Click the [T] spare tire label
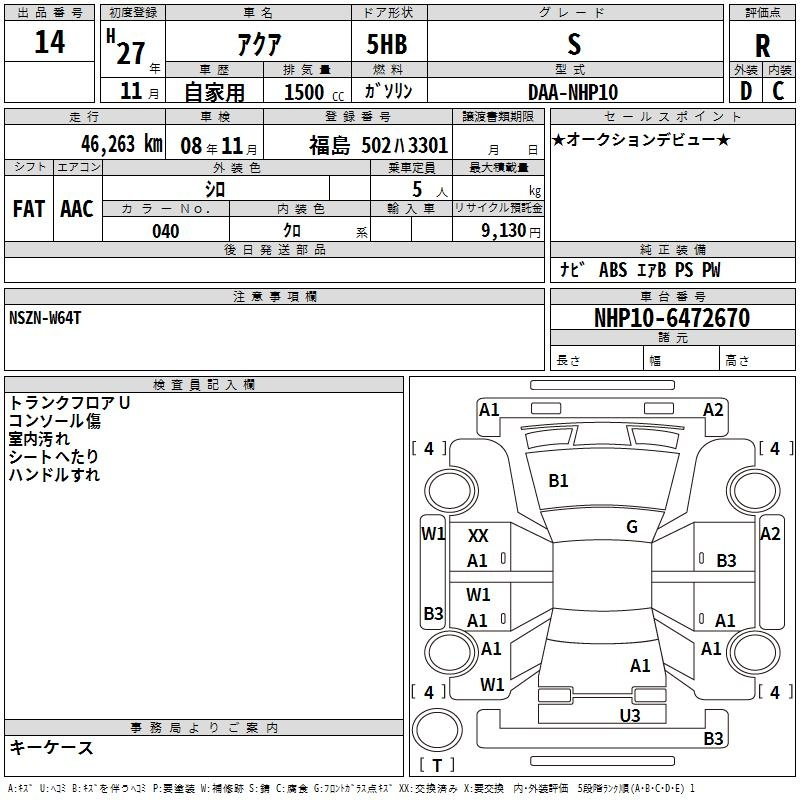800x800 pixels. coord(437,765)
